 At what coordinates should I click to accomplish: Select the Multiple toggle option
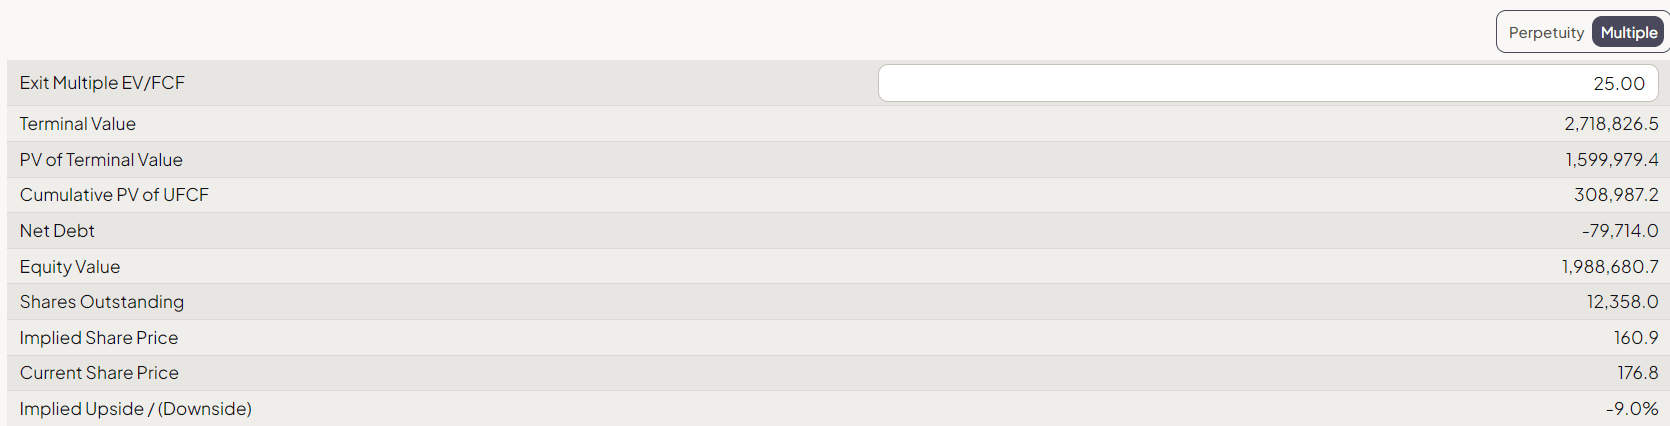1628,33
